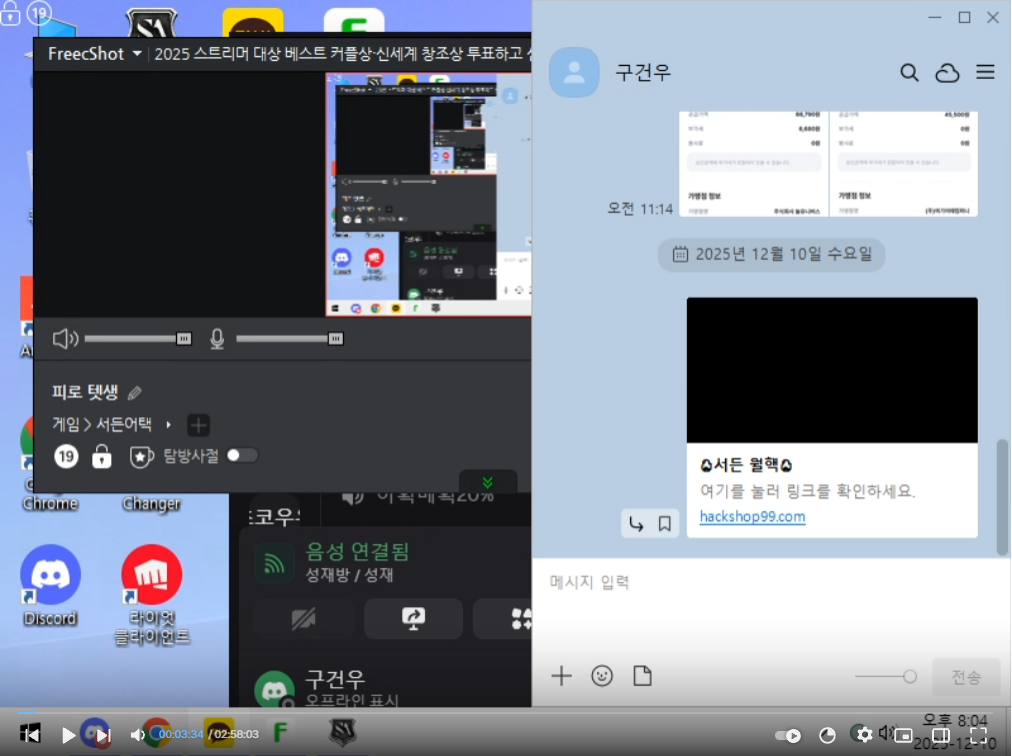Expand panel with green double chevron
Screen dimensions: 1012x756
(487, 482)
